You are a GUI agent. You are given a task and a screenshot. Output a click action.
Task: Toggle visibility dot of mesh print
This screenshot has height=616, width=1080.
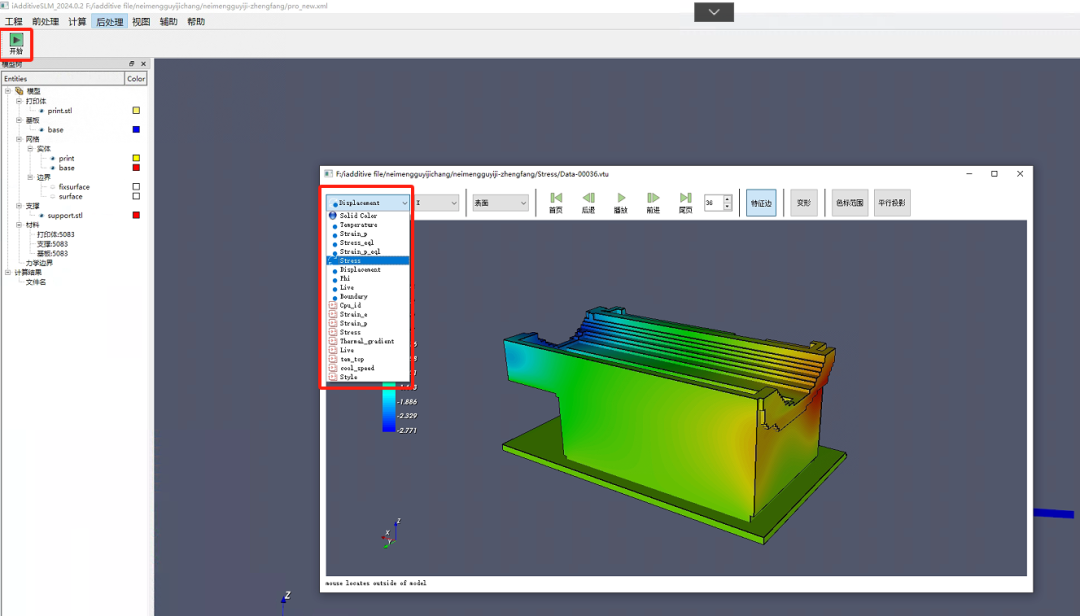click(52, 158)
